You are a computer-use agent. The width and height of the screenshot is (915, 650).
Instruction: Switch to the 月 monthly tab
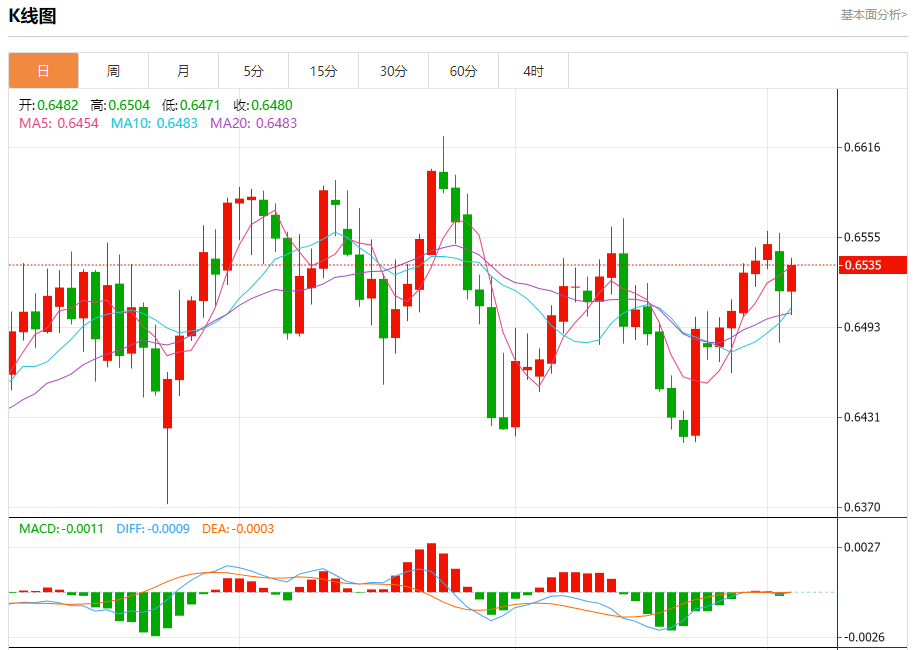(183, 71)
